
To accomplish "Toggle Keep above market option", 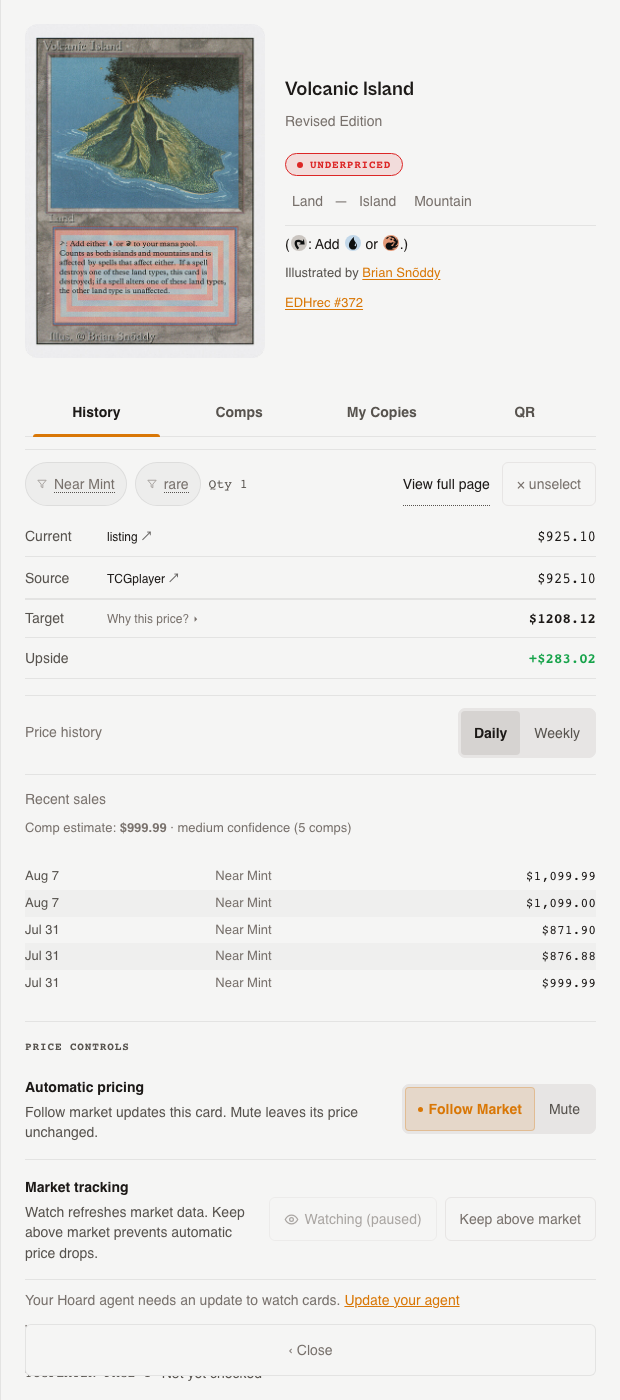I will coord(520,1219).
